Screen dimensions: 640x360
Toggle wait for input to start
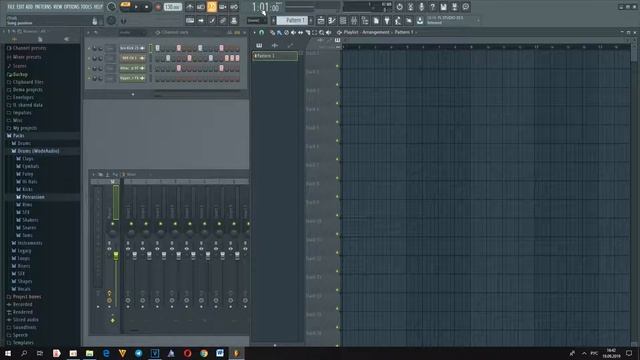pos(201,7)
